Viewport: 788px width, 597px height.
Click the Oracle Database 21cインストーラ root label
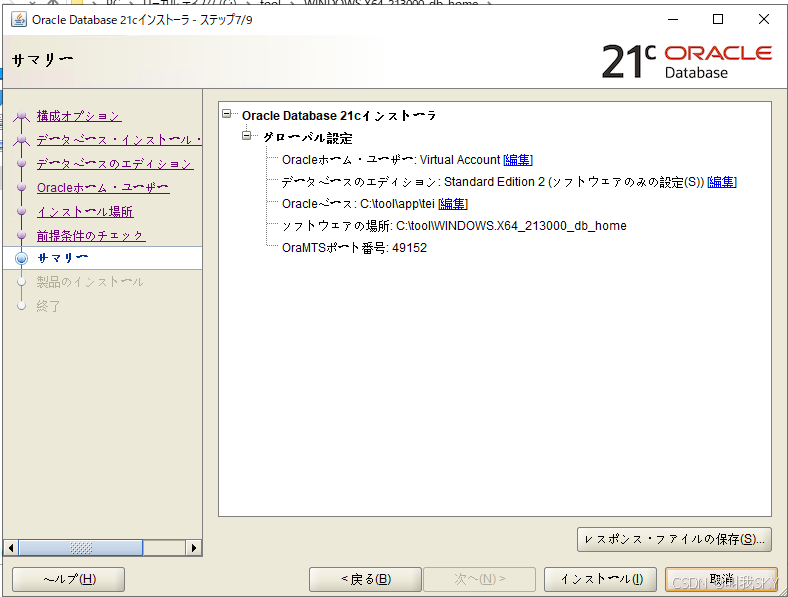tap(339, 116)
